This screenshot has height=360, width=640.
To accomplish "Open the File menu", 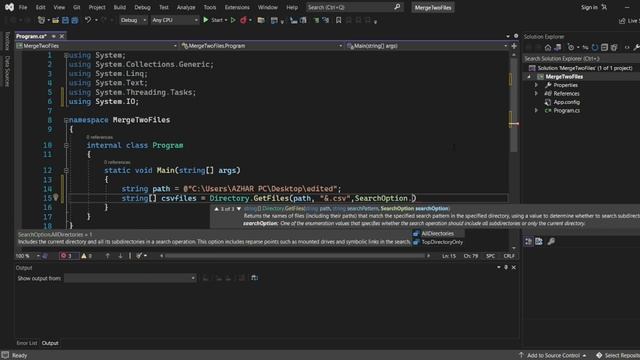I will (23, 7).
